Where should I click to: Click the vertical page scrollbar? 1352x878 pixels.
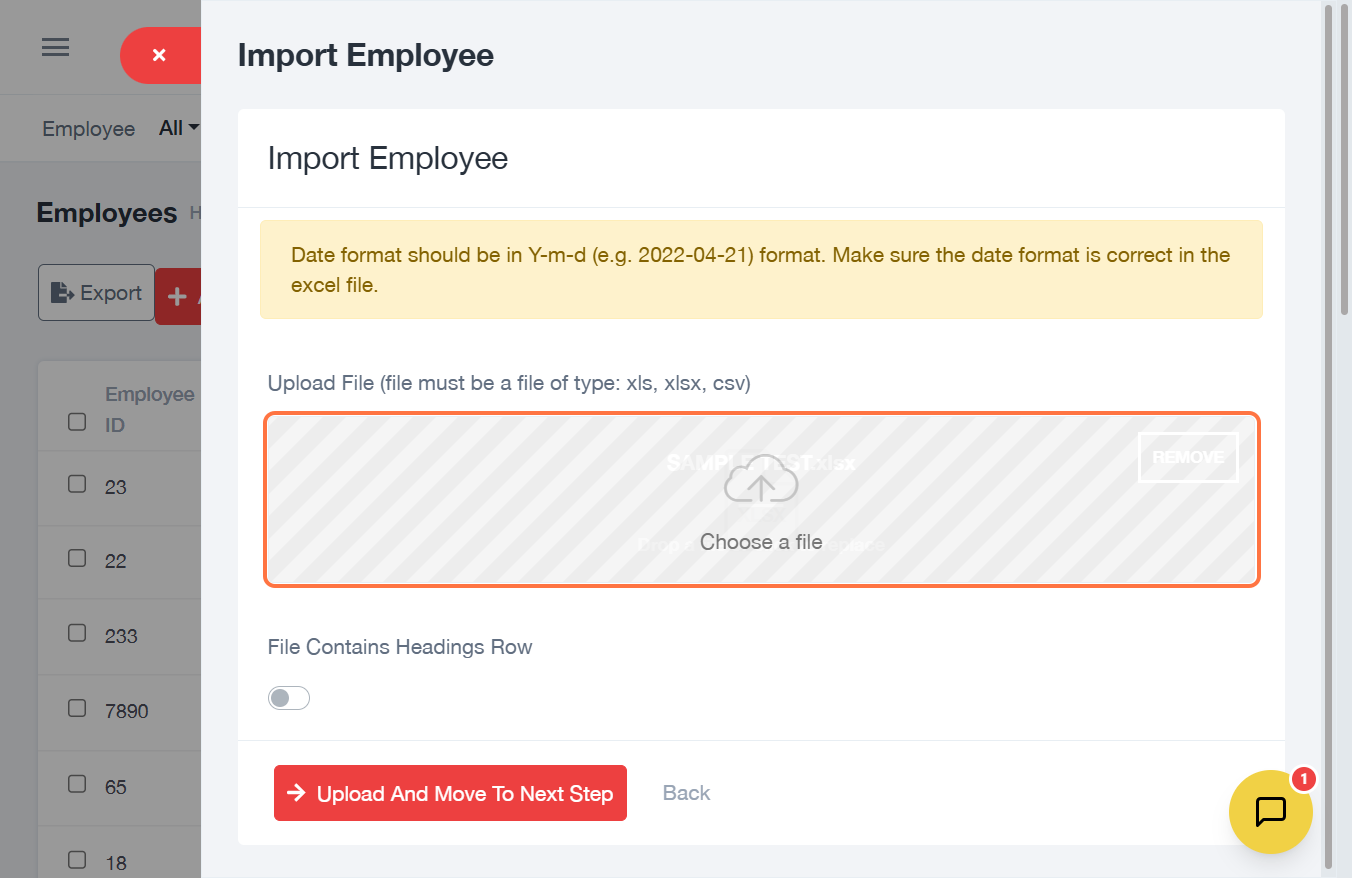[1329, 160]
